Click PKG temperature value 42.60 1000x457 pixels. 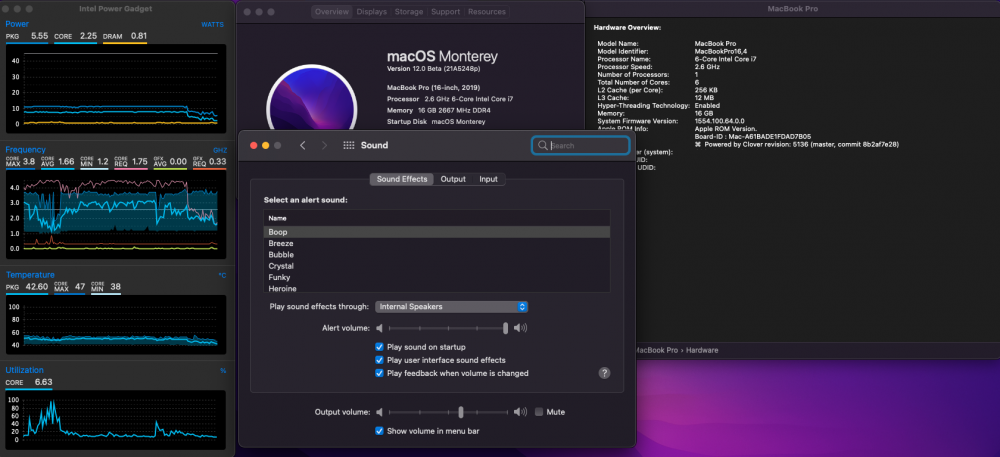pos(37,287)
